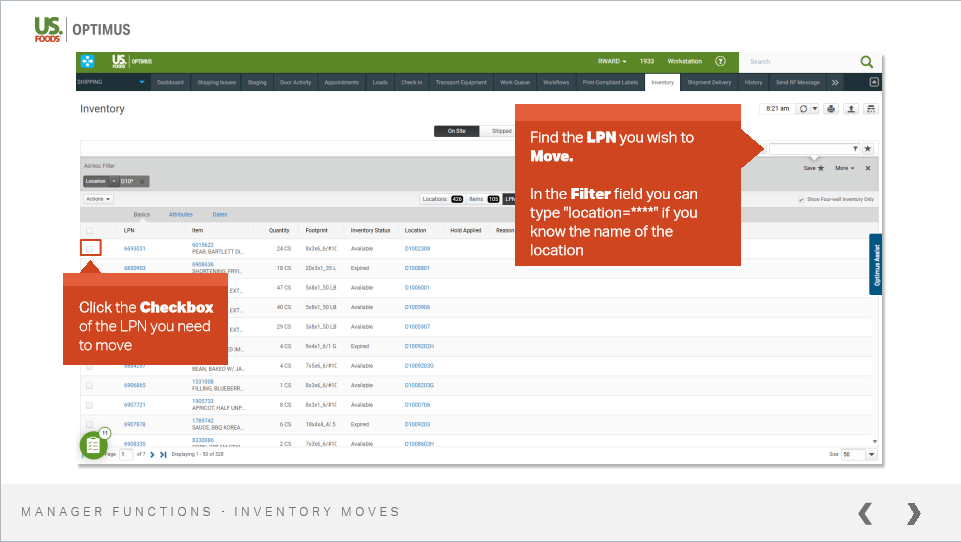Check the box for LPN 6906865
961x542 pixels.
pyautogui.click(x=89, y=386)
